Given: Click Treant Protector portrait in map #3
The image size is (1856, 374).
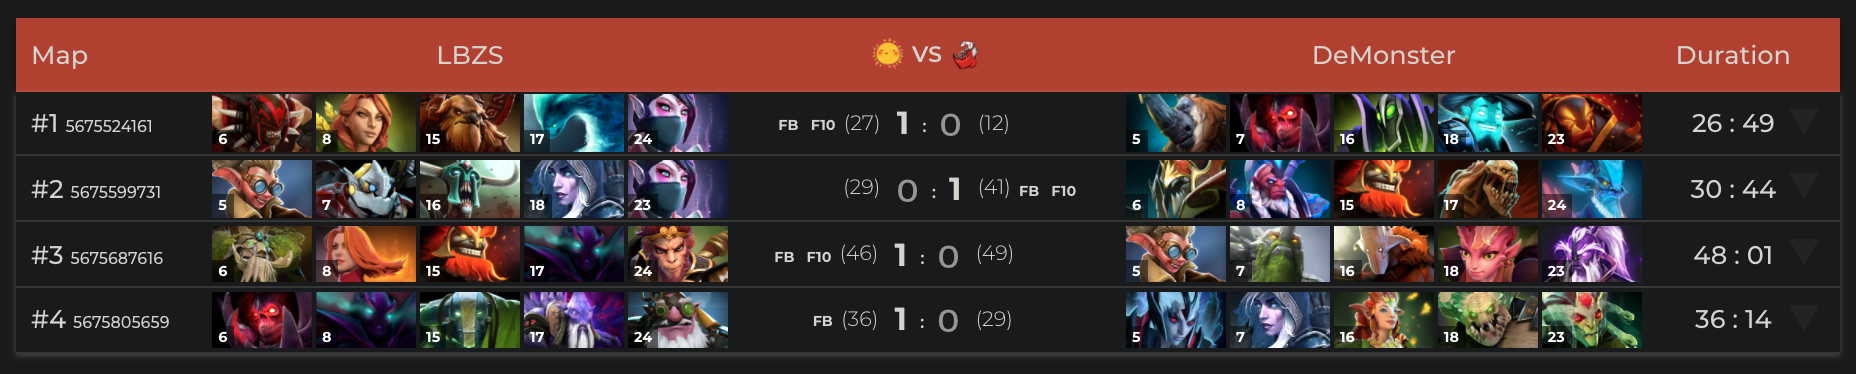Looking at the screenshot, I should 262,255.
